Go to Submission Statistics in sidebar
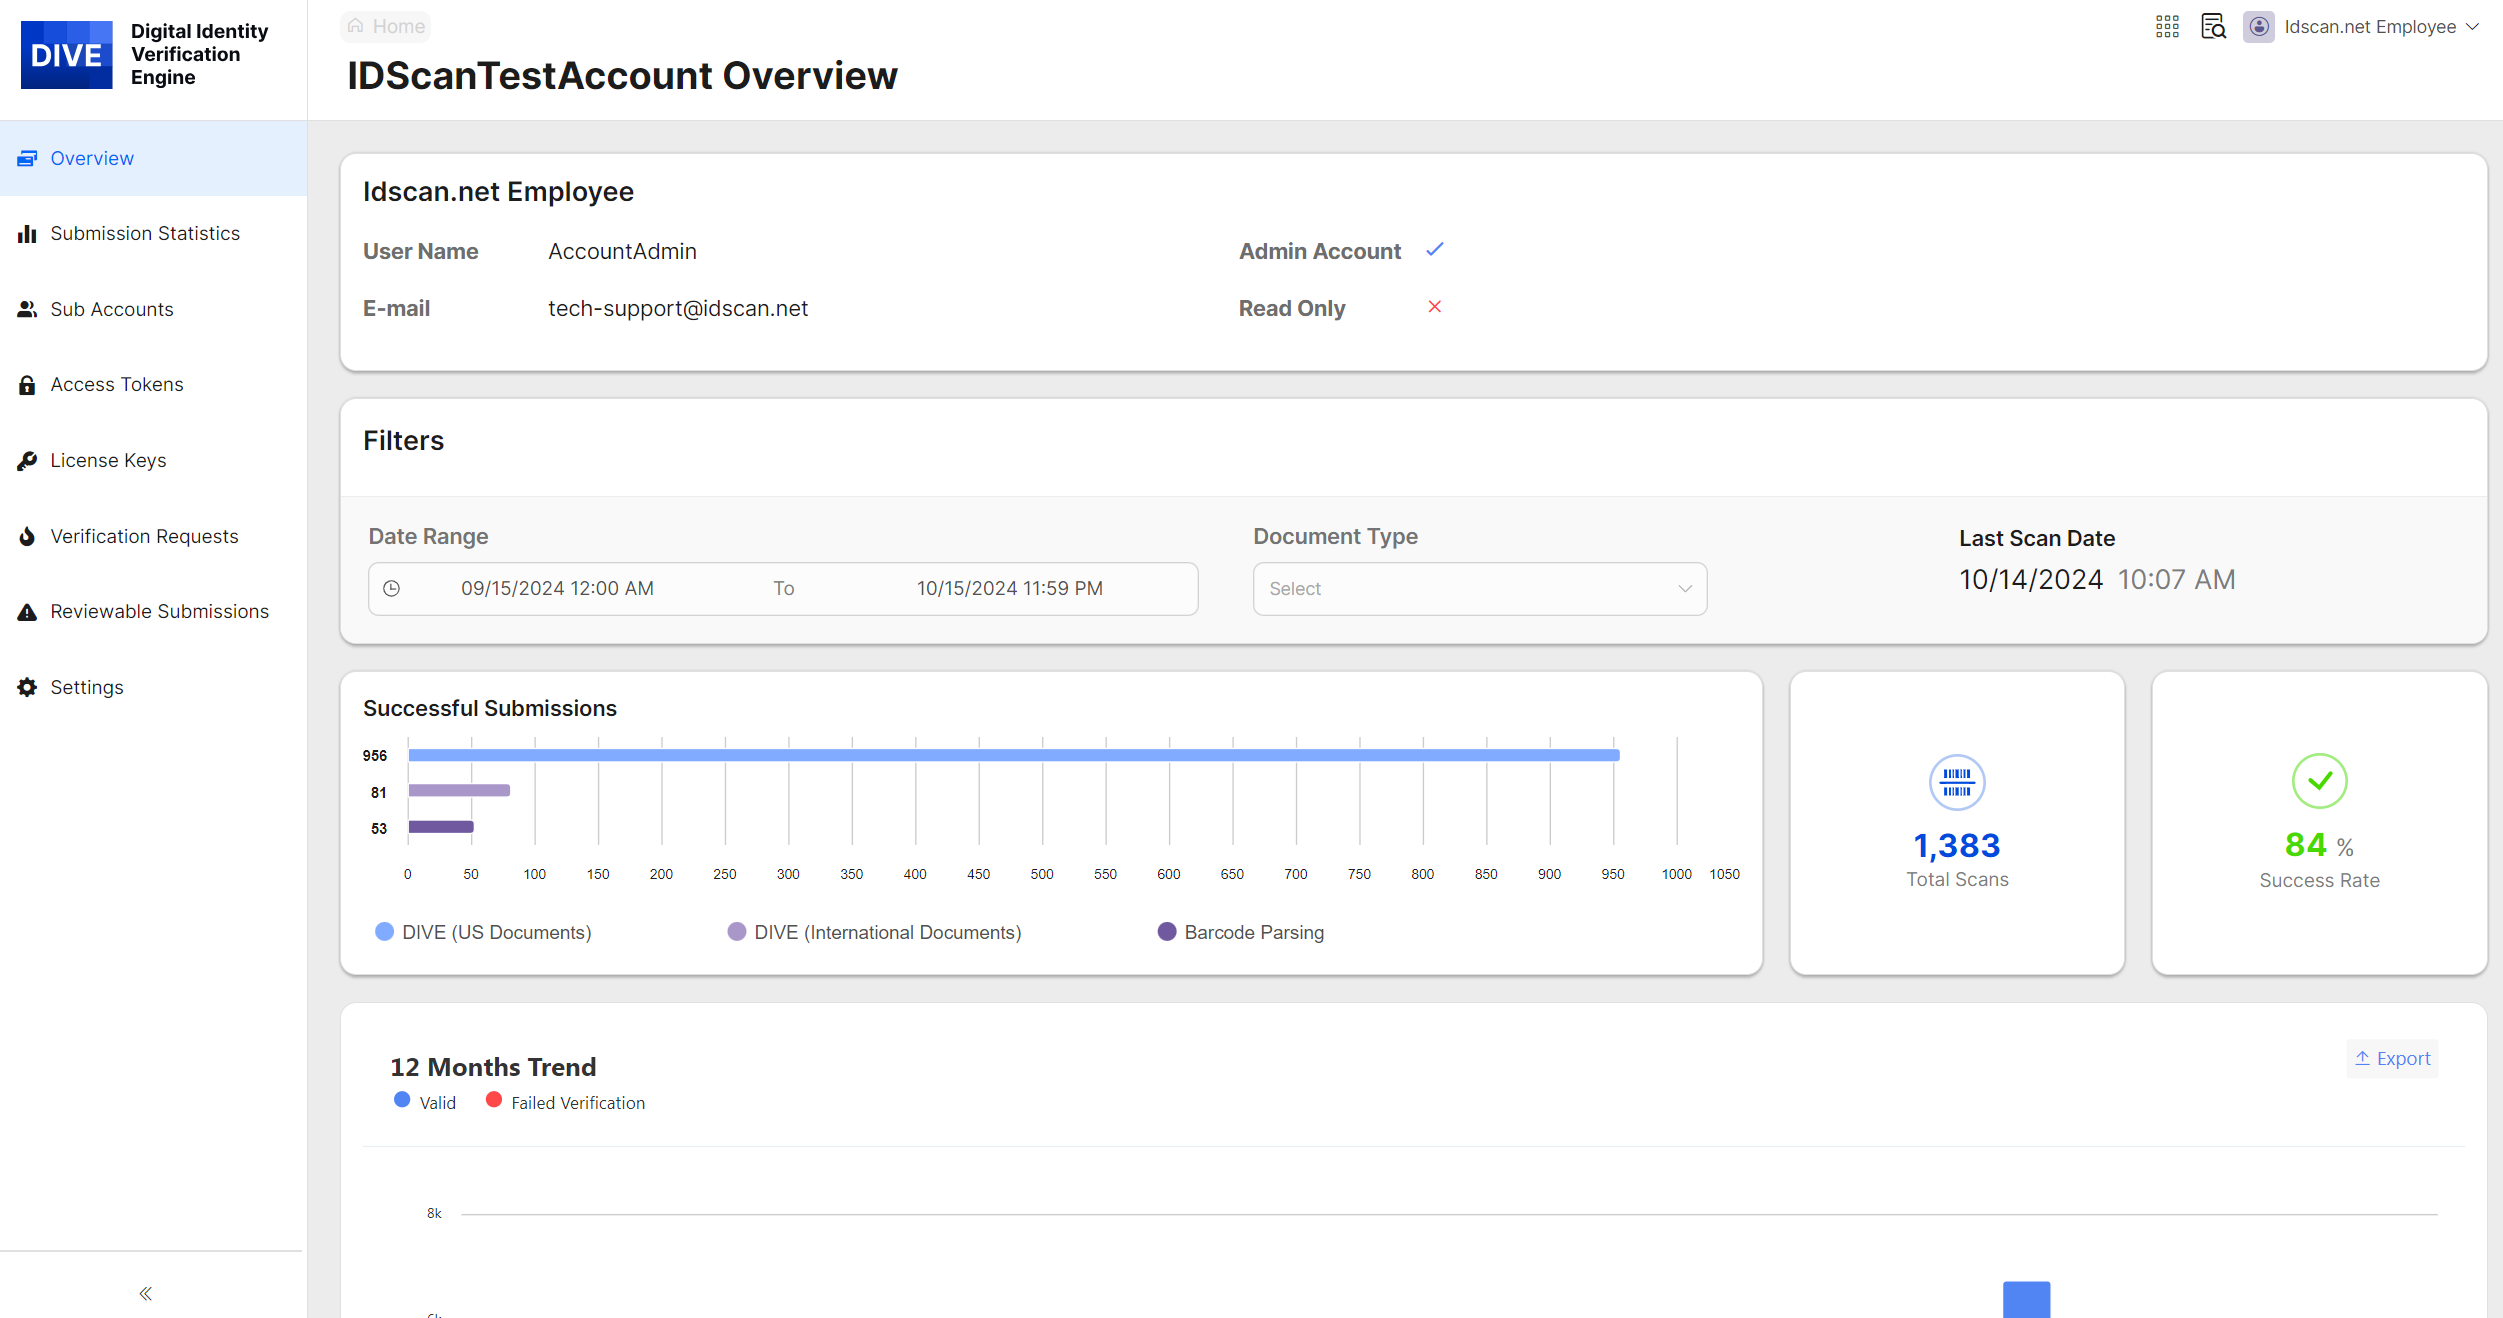2503x1318 pixels. pos(145,233)
